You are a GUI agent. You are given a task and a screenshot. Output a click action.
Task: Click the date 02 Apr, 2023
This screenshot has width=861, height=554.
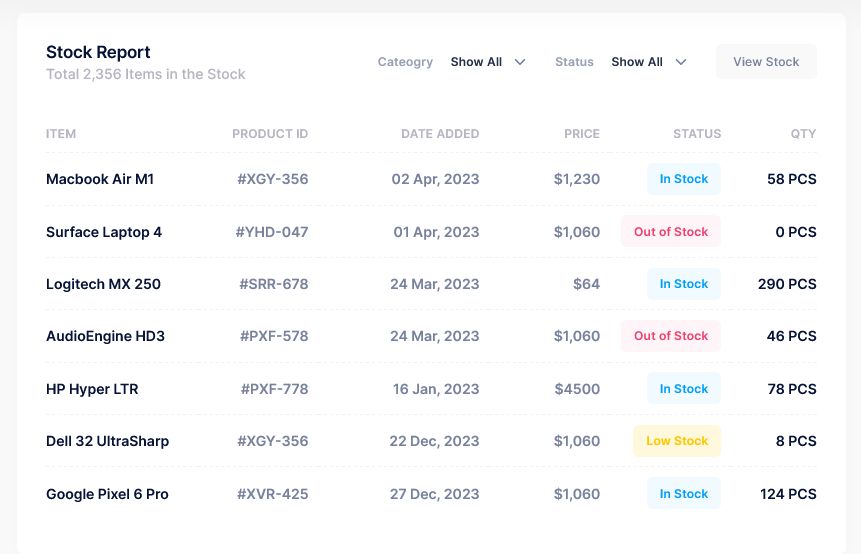click(435, 179)
